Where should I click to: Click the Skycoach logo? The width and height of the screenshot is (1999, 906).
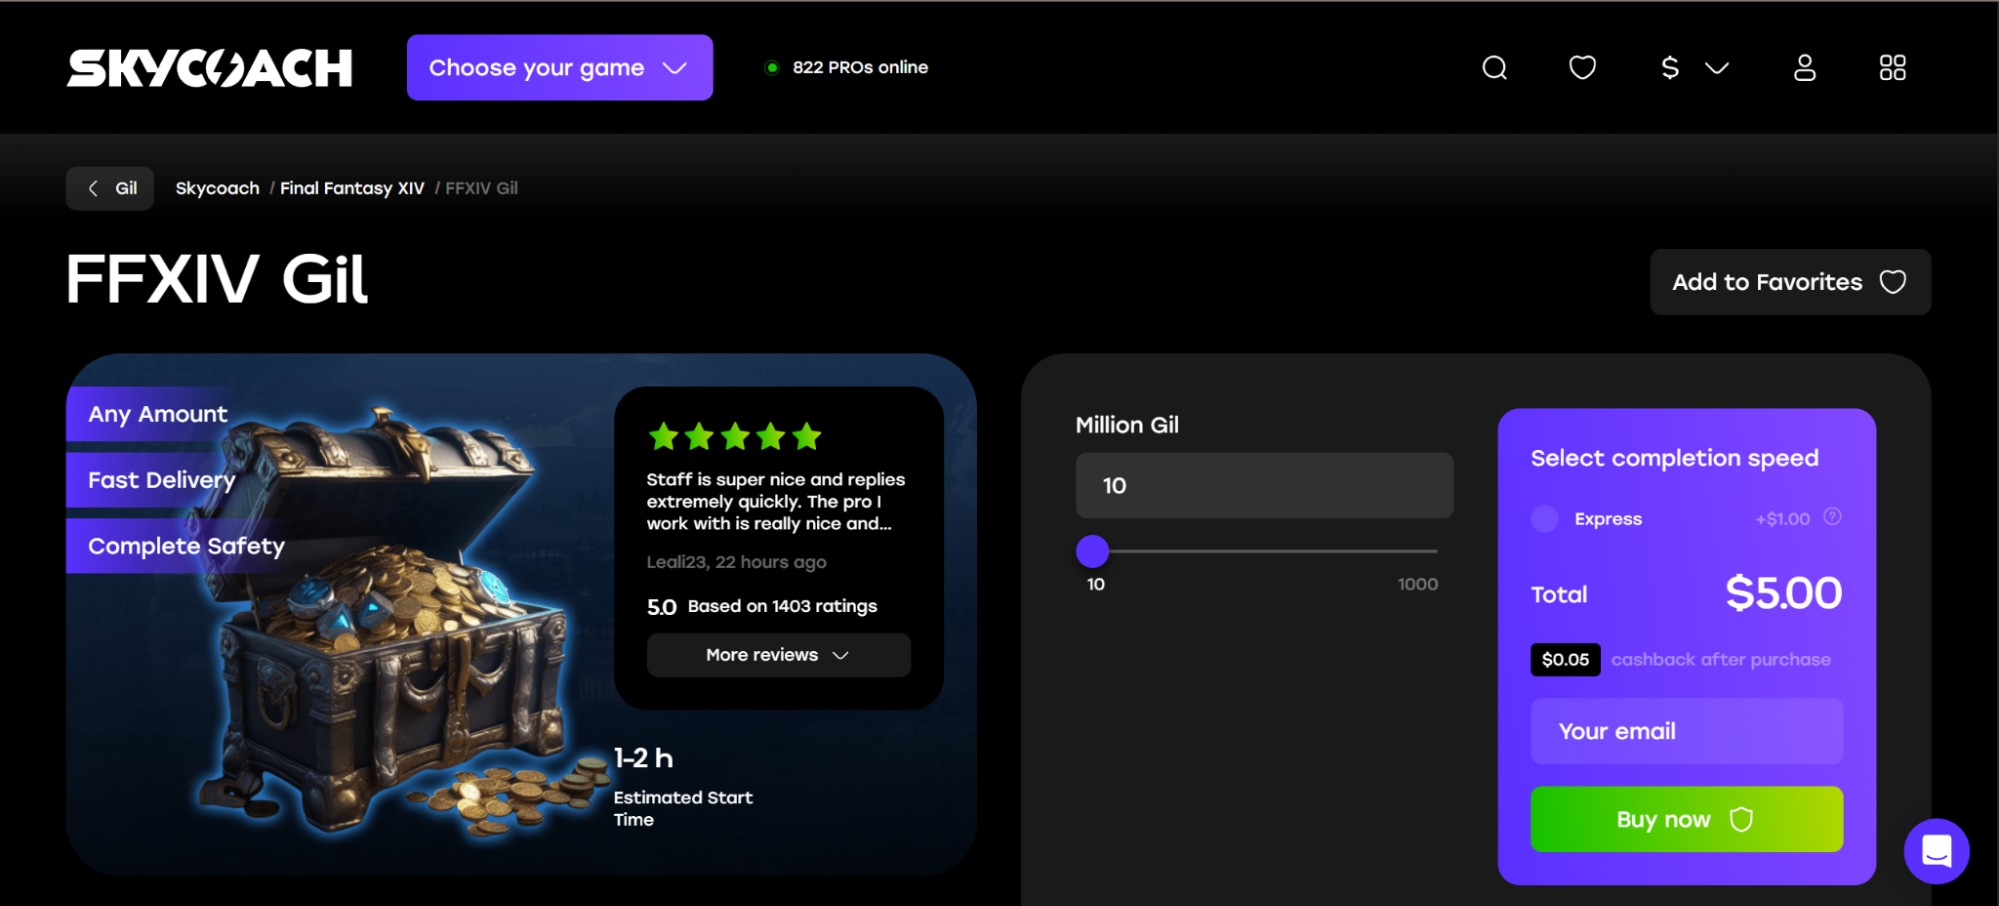click(x=209, y=68)
